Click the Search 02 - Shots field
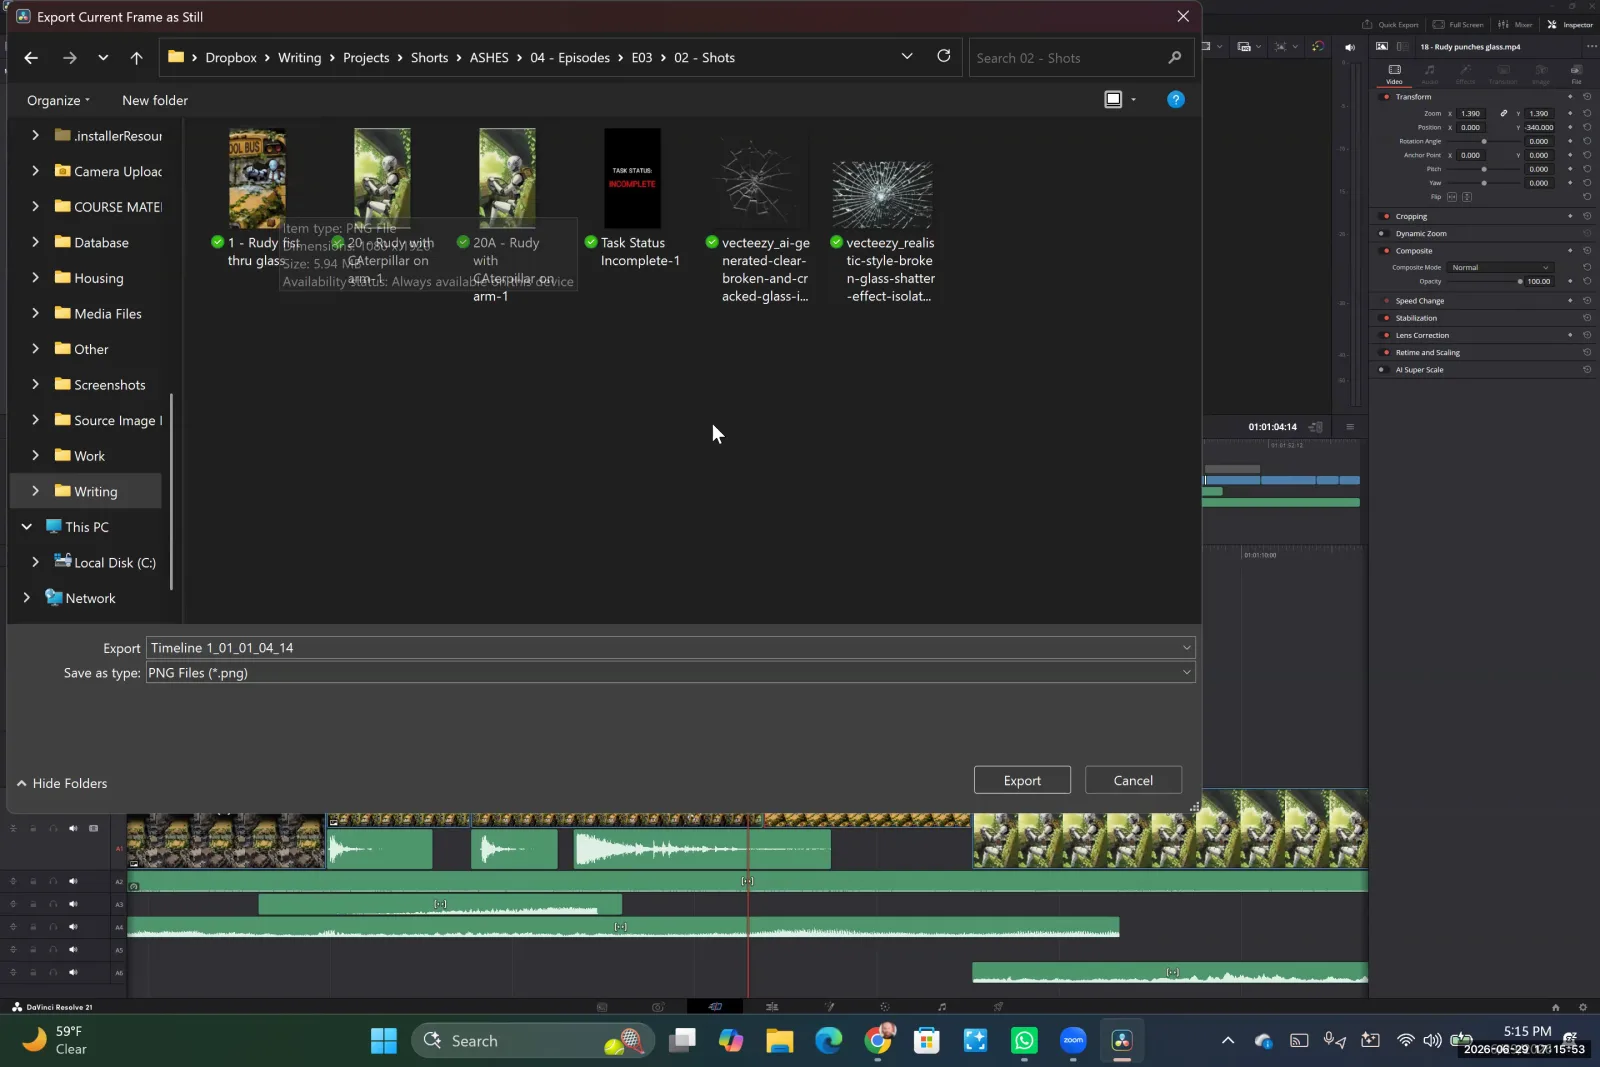This screenshot has height=1067, width=1600. point(1081,58)
